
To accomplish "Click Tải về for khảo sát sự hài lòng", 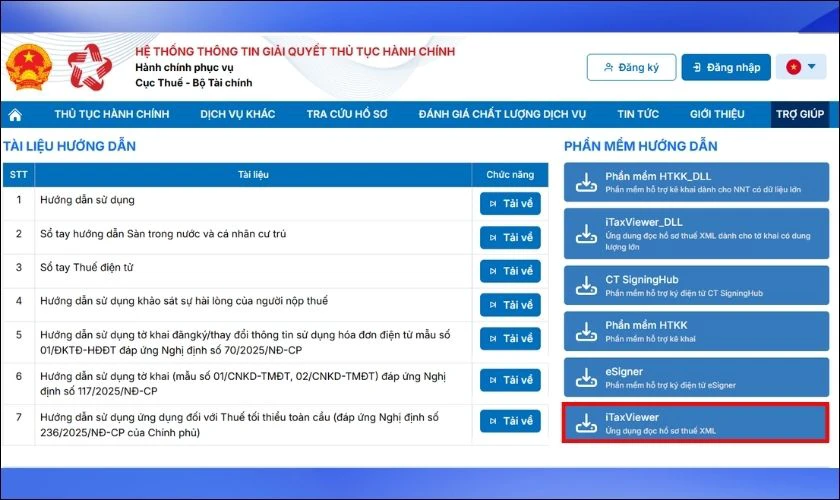I will click(510, 305).
